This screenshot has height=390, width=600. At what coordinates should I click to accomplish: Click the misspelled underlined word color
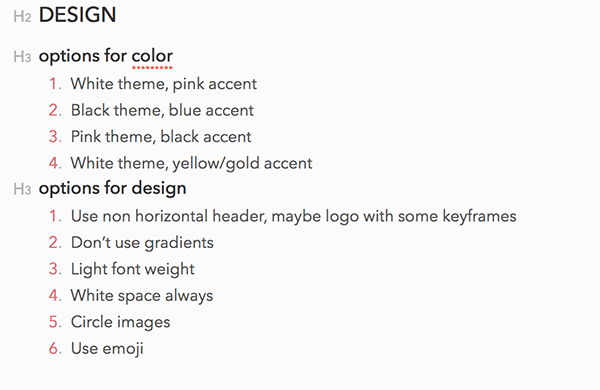point(152,56)
